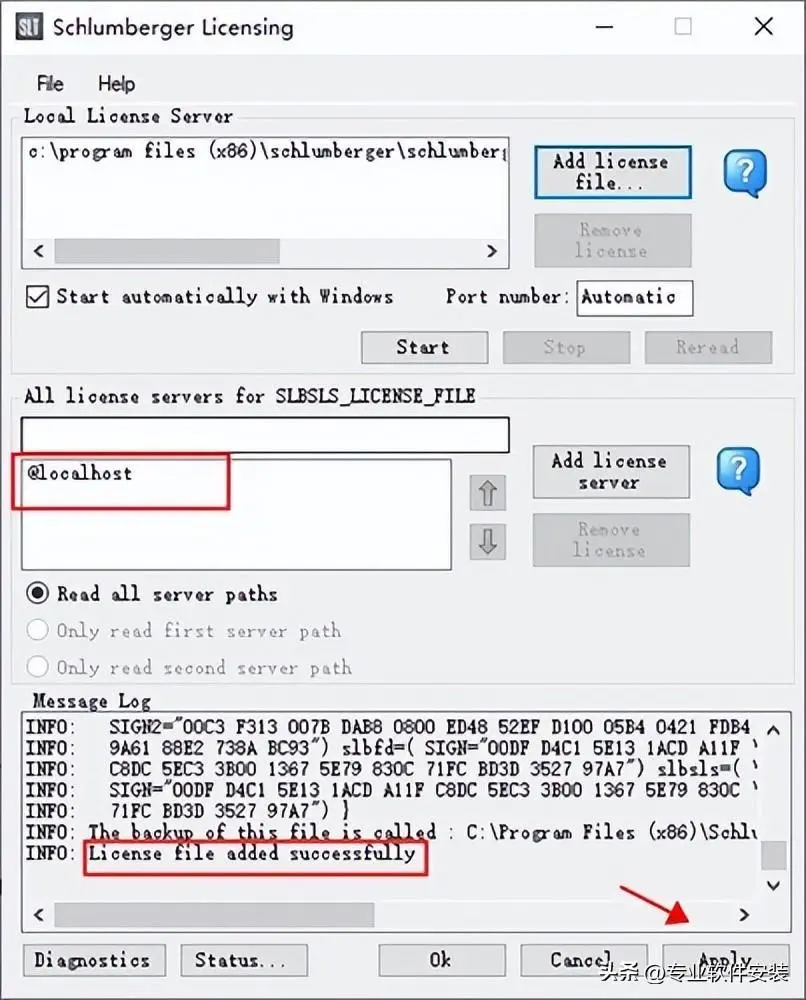Click the Port number input field

click(x=634, y=298)
